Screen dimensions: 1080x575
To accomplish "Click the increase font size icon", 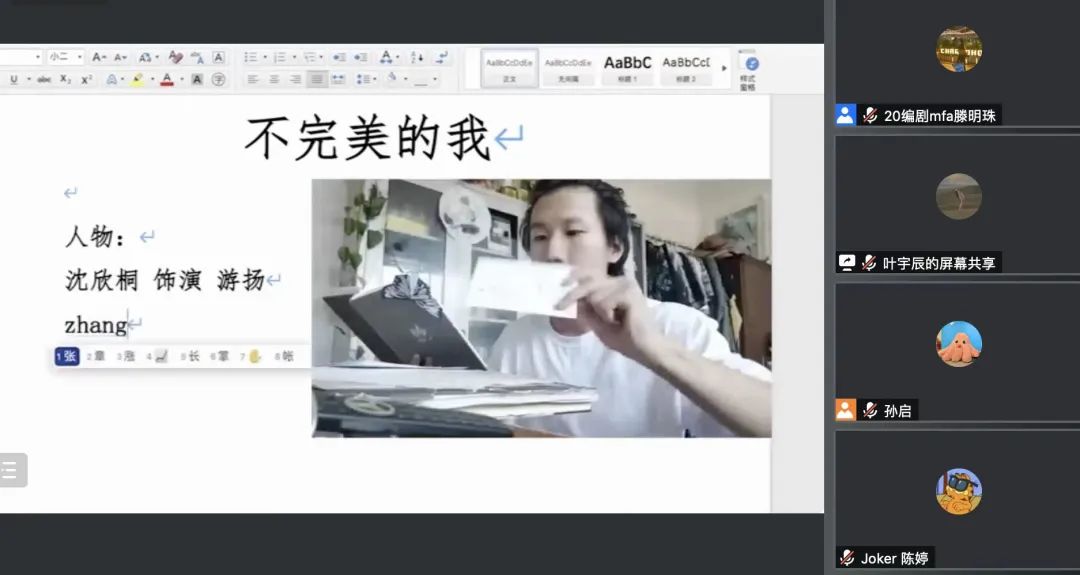I will point(99,57).
